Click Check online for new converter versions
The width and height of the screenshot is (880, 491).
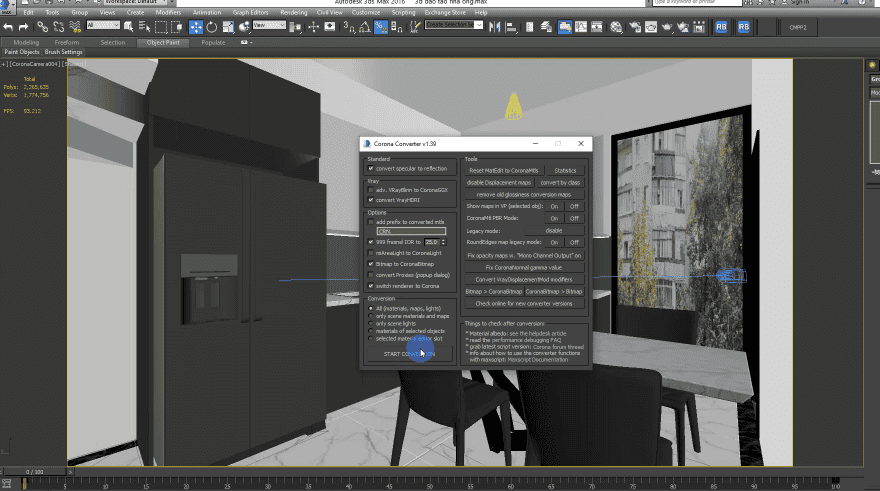pos(524,304)
